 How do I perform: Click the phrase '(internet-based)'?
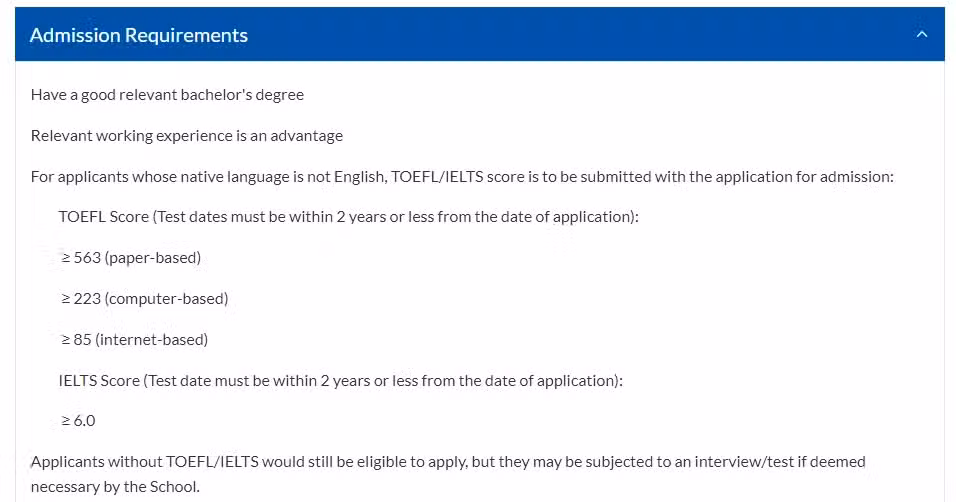[x=152, y=339]
